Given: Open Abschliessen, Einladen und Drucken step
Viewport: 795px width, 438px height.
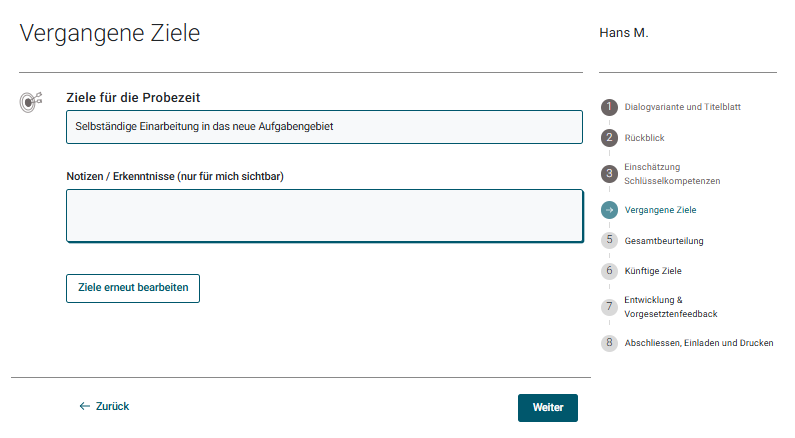Looking at the screenshot, I should (x=698, y=343).
